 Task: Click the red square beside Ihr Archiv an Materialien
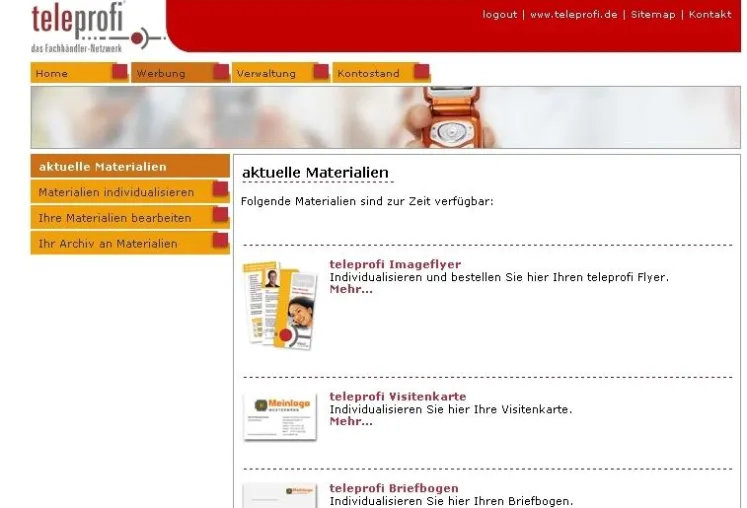(x=220, y=240)
